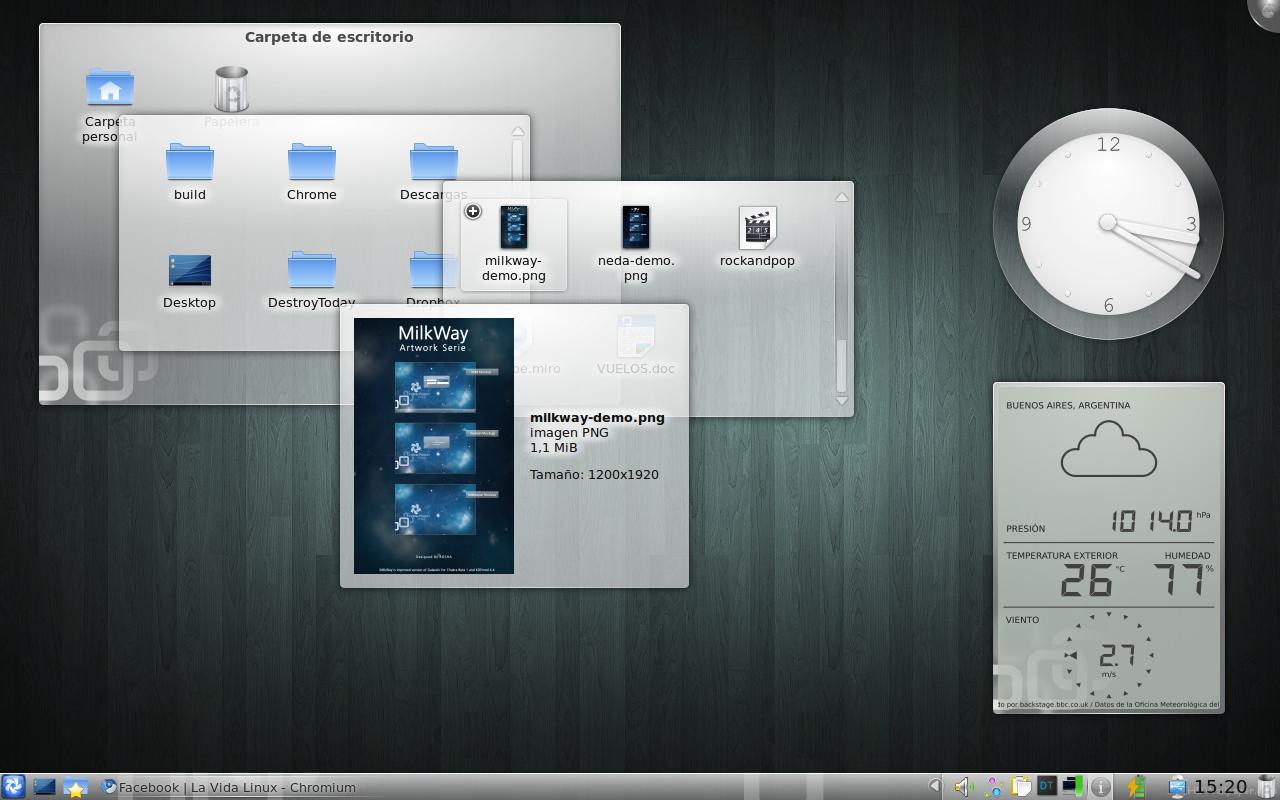
Task: Open the Kickoff application launcher
Action: click(13, 786)
